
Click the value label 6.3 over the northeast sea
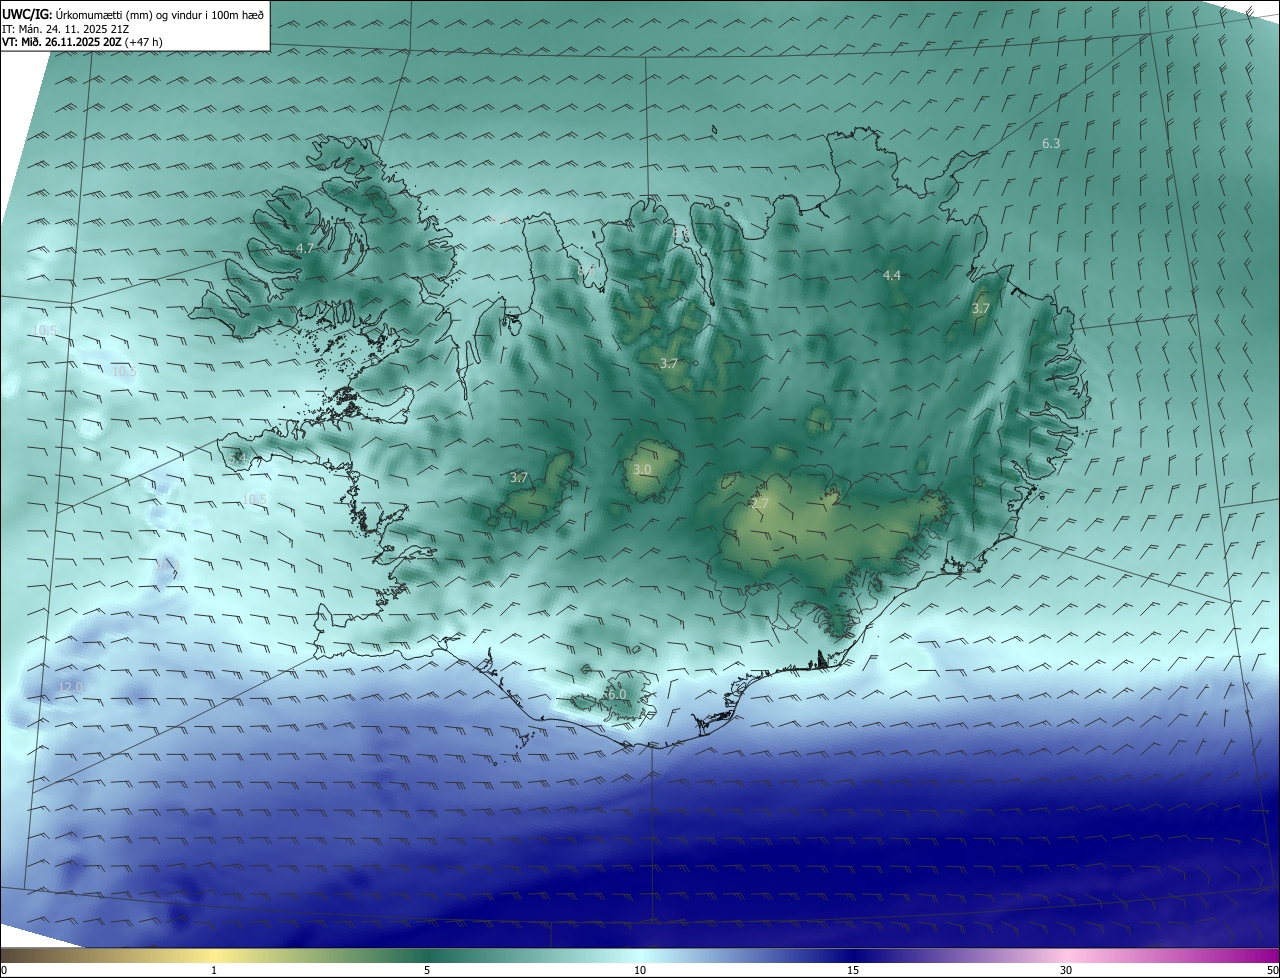tap(1051, 144)
